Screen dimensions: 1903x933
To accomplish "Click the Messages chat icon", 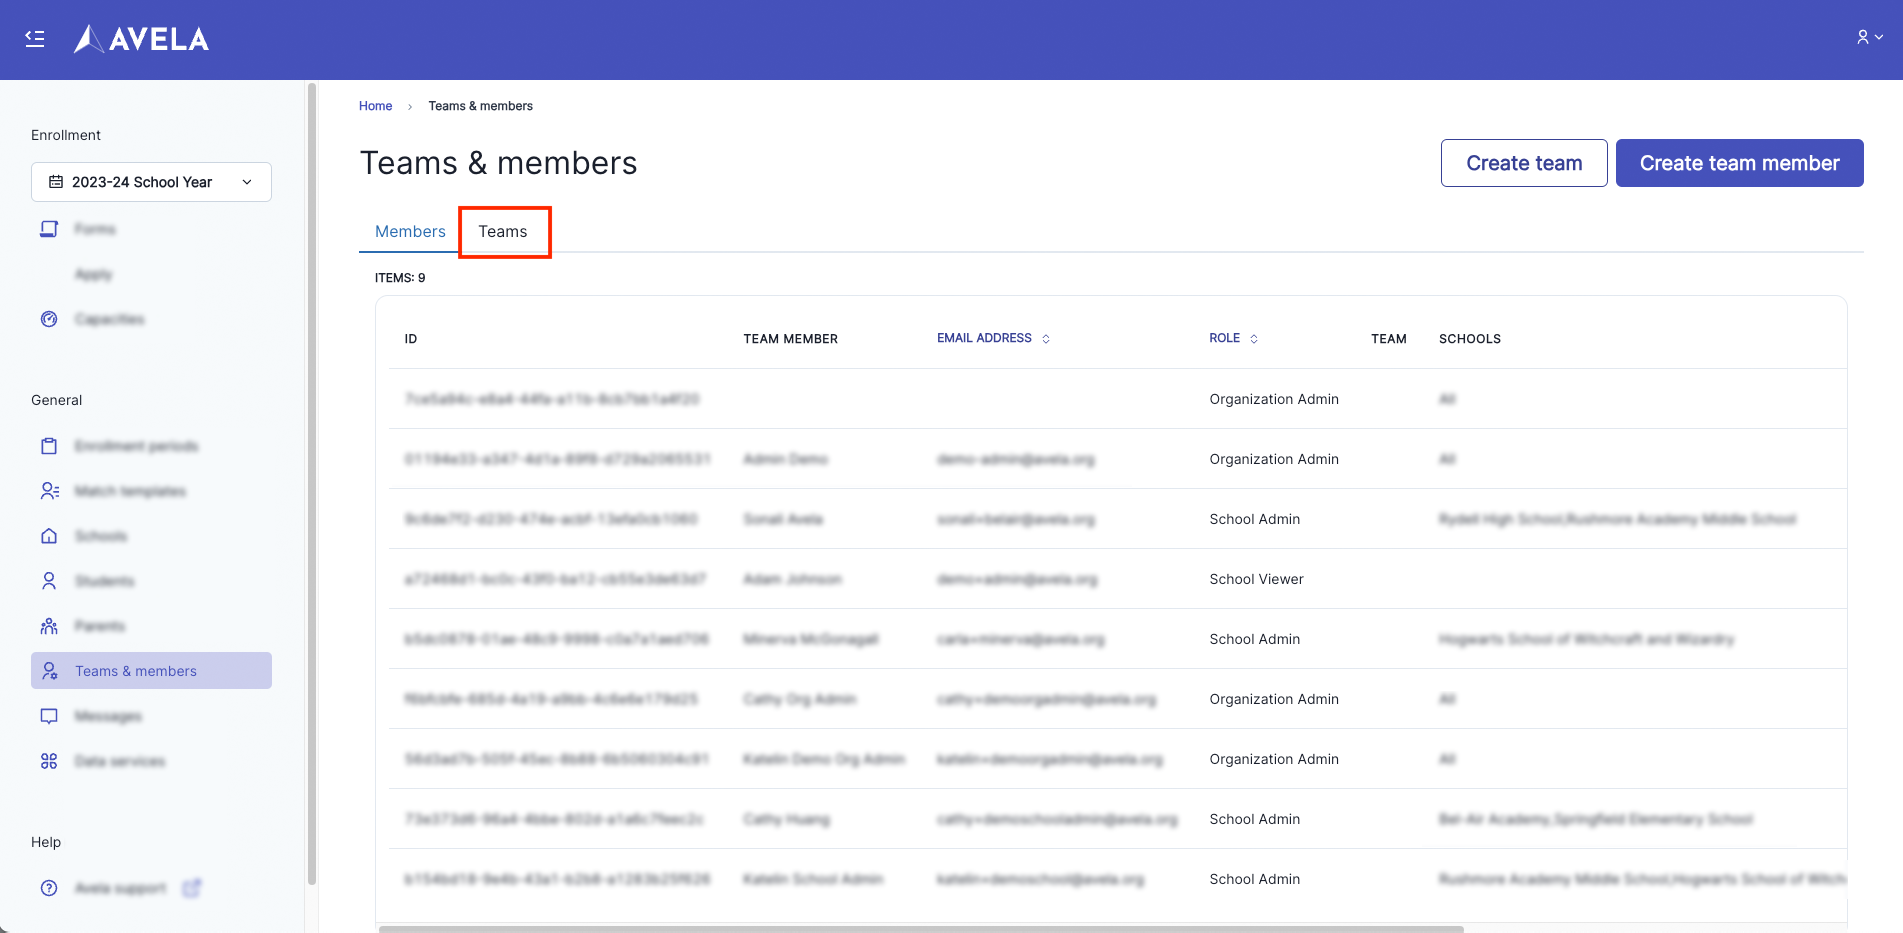I will tap(48, 715).
